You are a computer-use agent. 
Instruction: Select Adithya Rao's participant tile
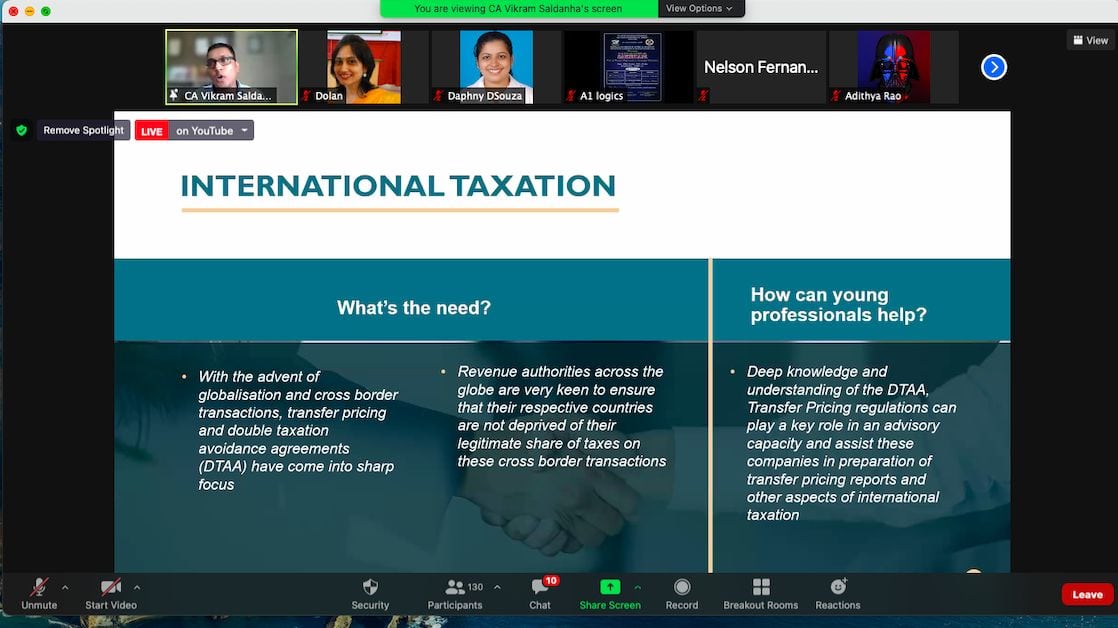coord(893,66)
